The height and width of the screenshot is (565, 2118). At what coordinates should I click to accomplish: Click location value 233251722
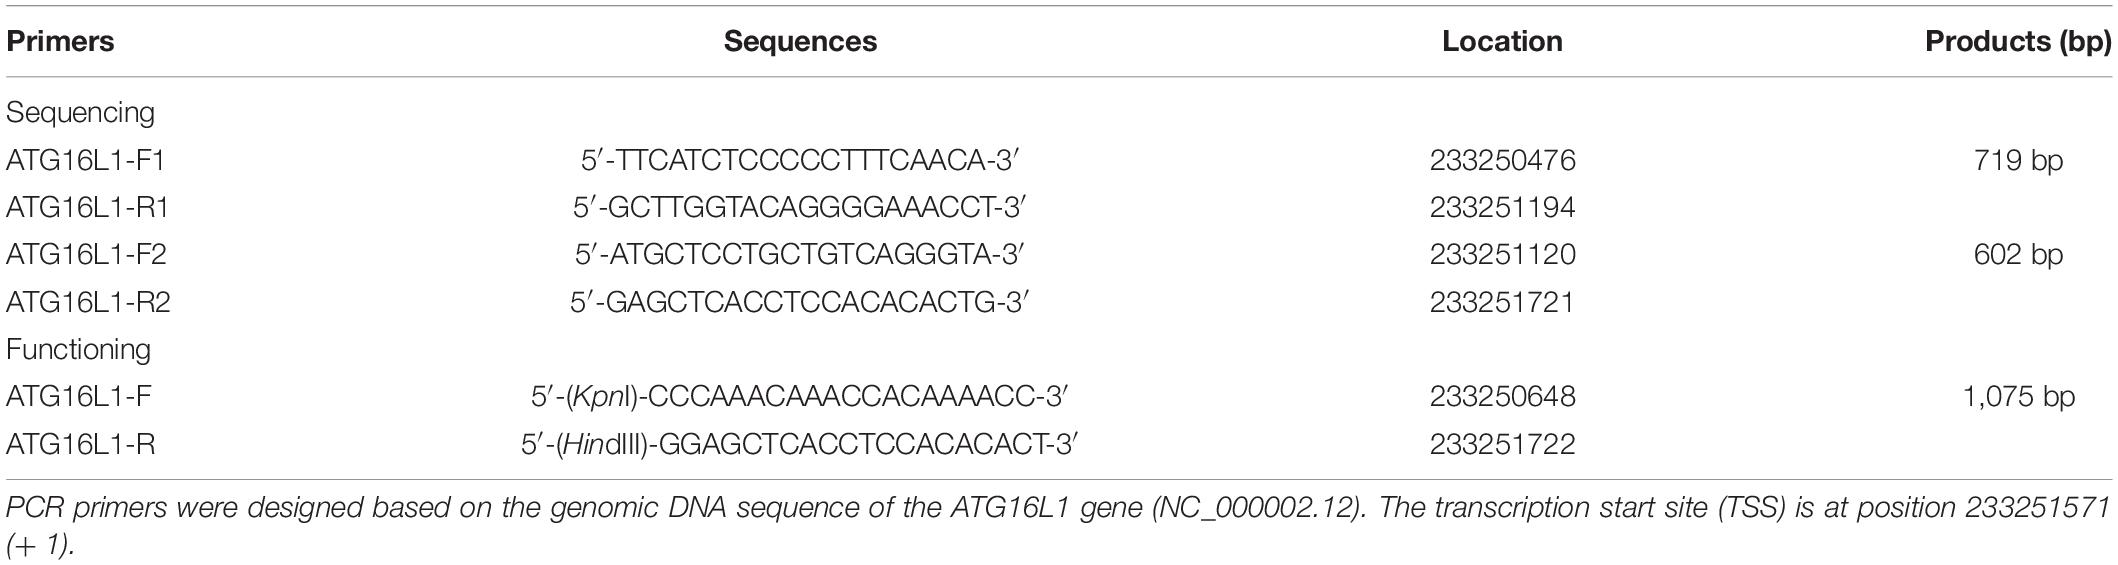point(1502,444)
